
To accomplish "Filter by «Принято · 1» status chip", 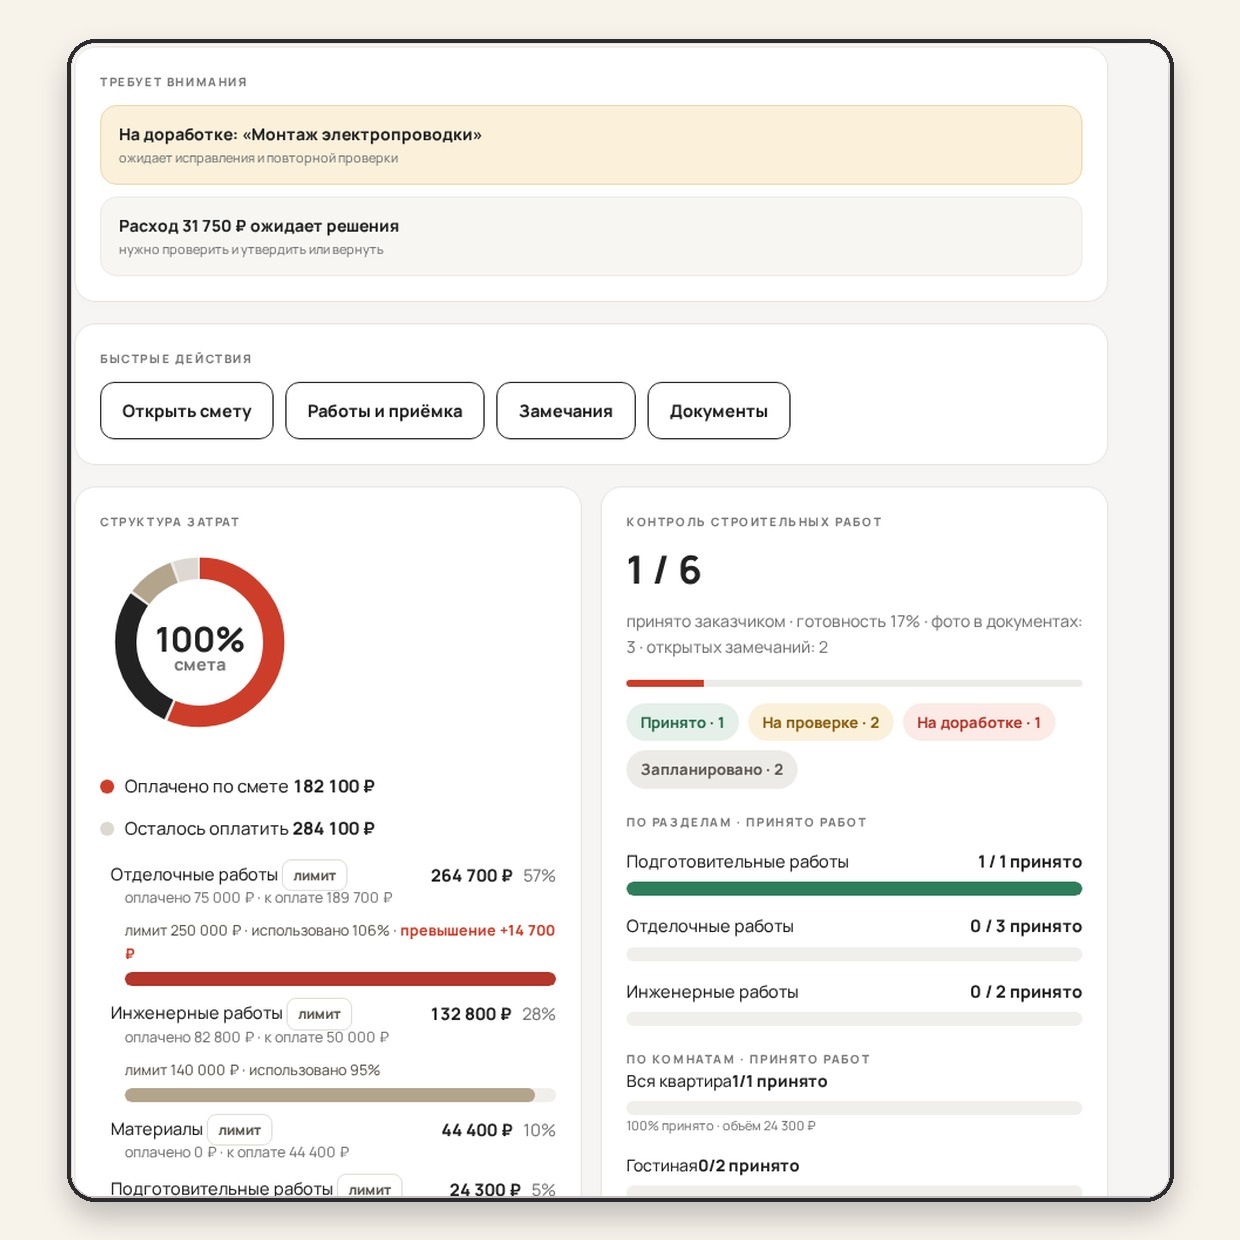I will click(x=683, y=723).
